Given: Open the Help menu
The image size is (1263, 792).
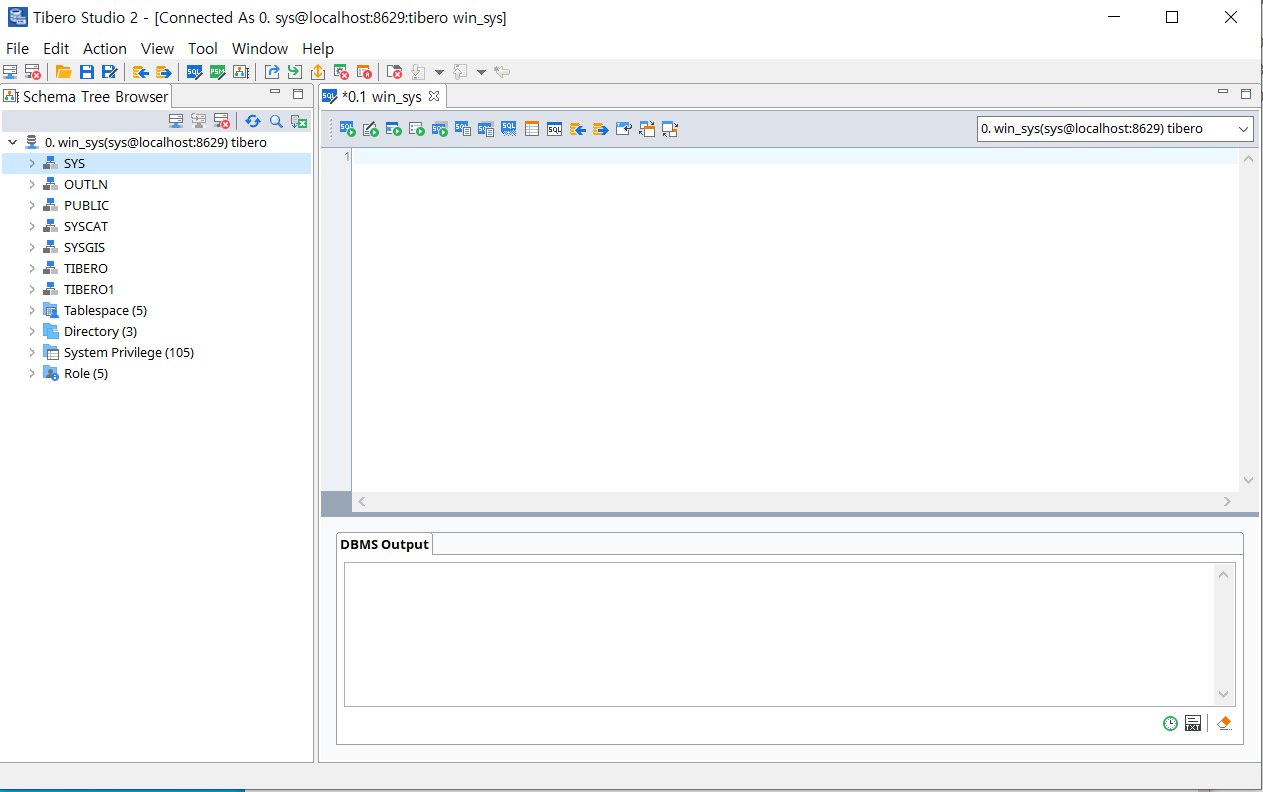Looking at the screenshot, I should [318, 48].
